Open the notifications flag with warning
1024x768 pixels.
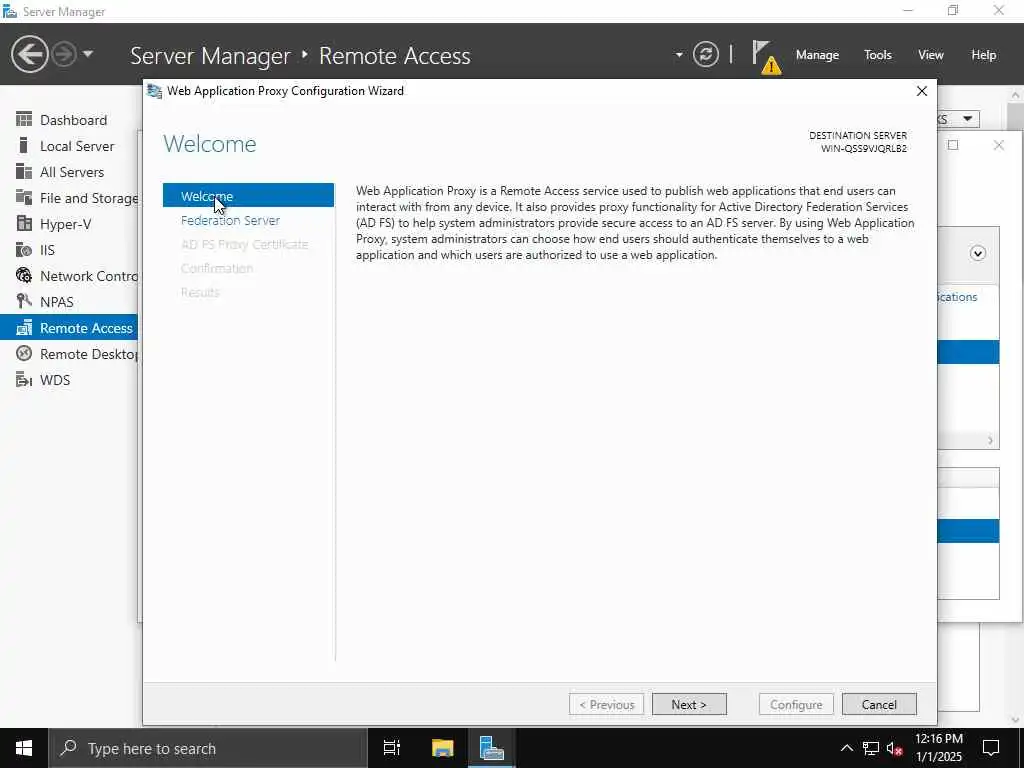coord(765,57)
